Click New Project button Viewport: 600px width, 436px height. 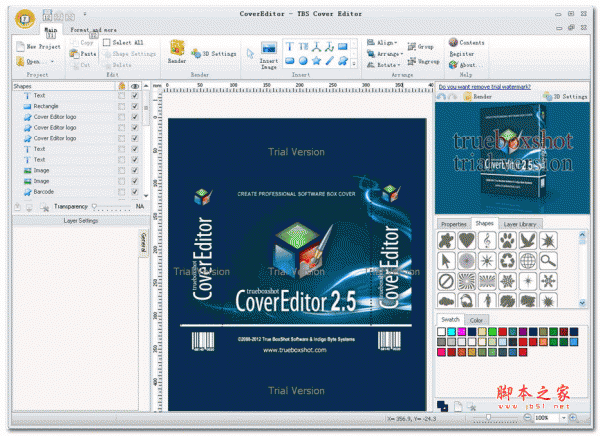[38, 47]
